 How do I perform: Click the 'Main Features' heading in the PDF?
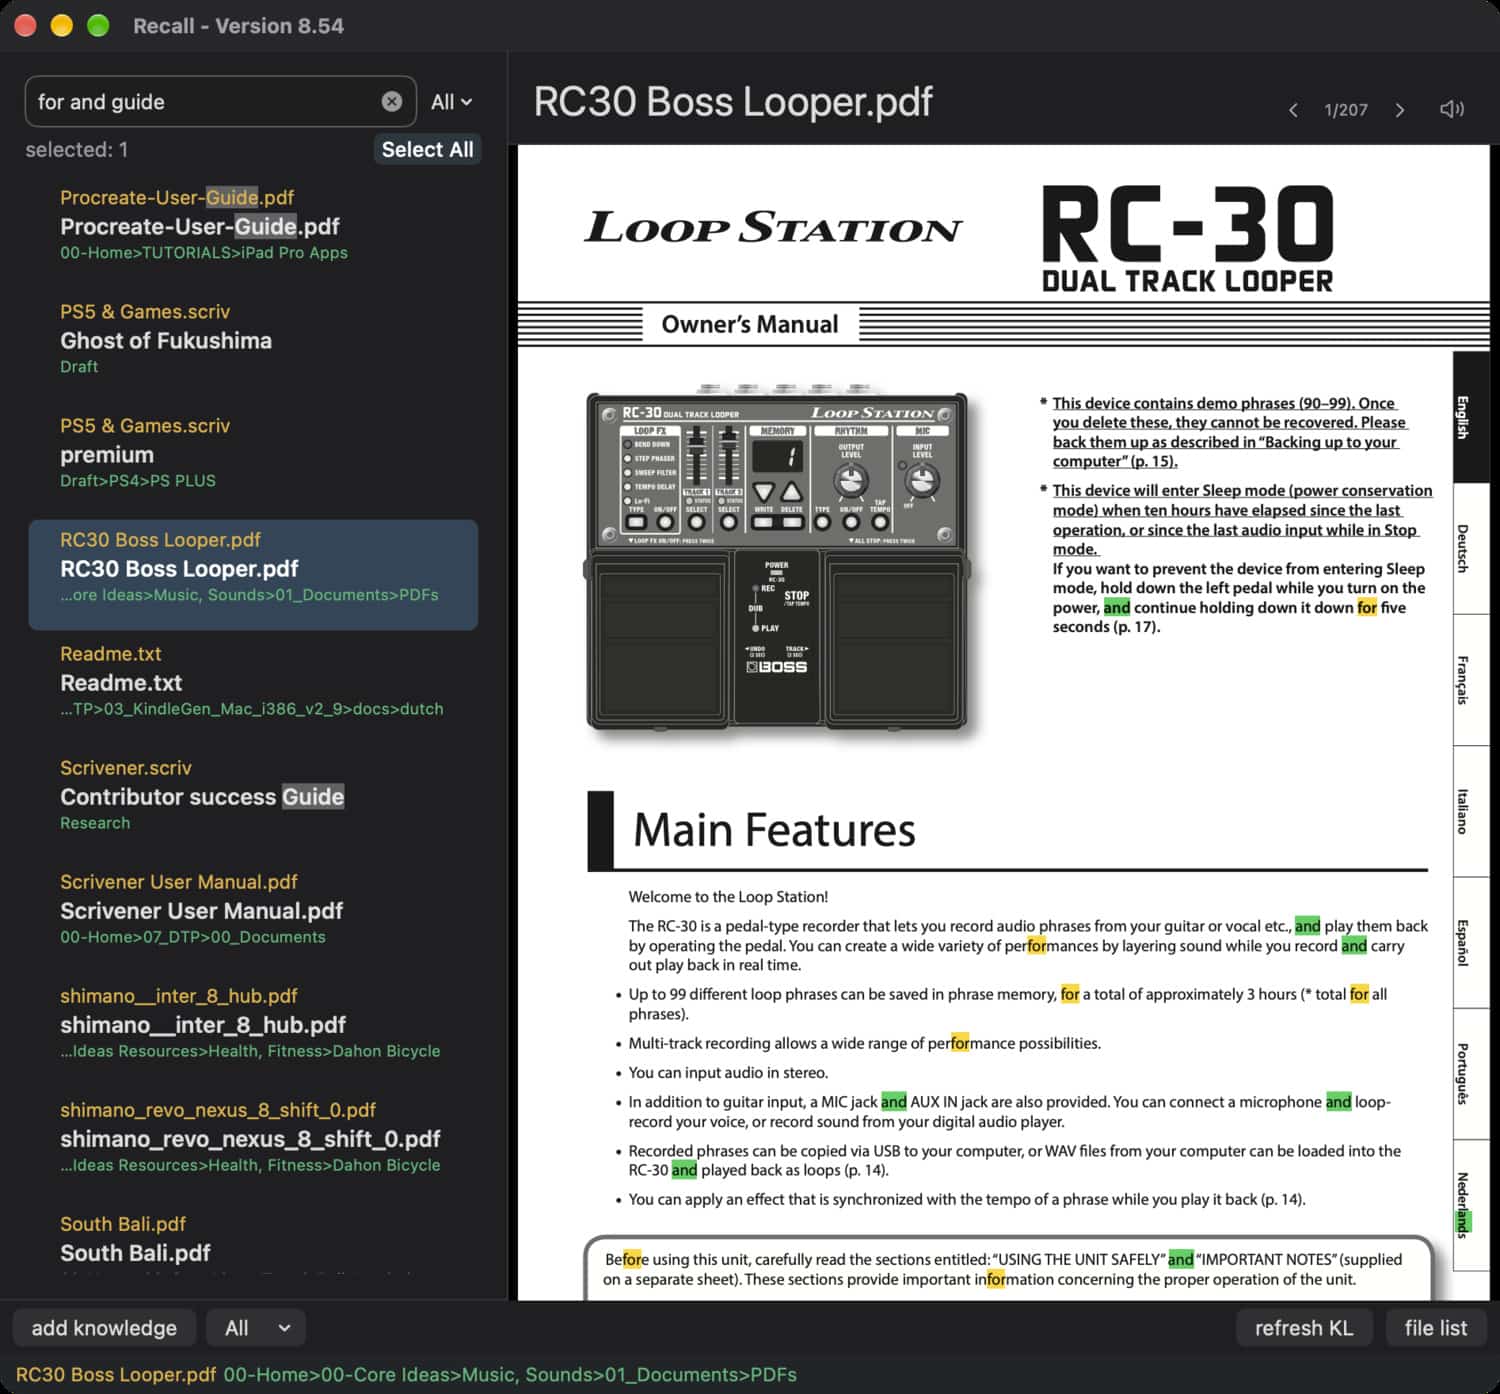774,830
